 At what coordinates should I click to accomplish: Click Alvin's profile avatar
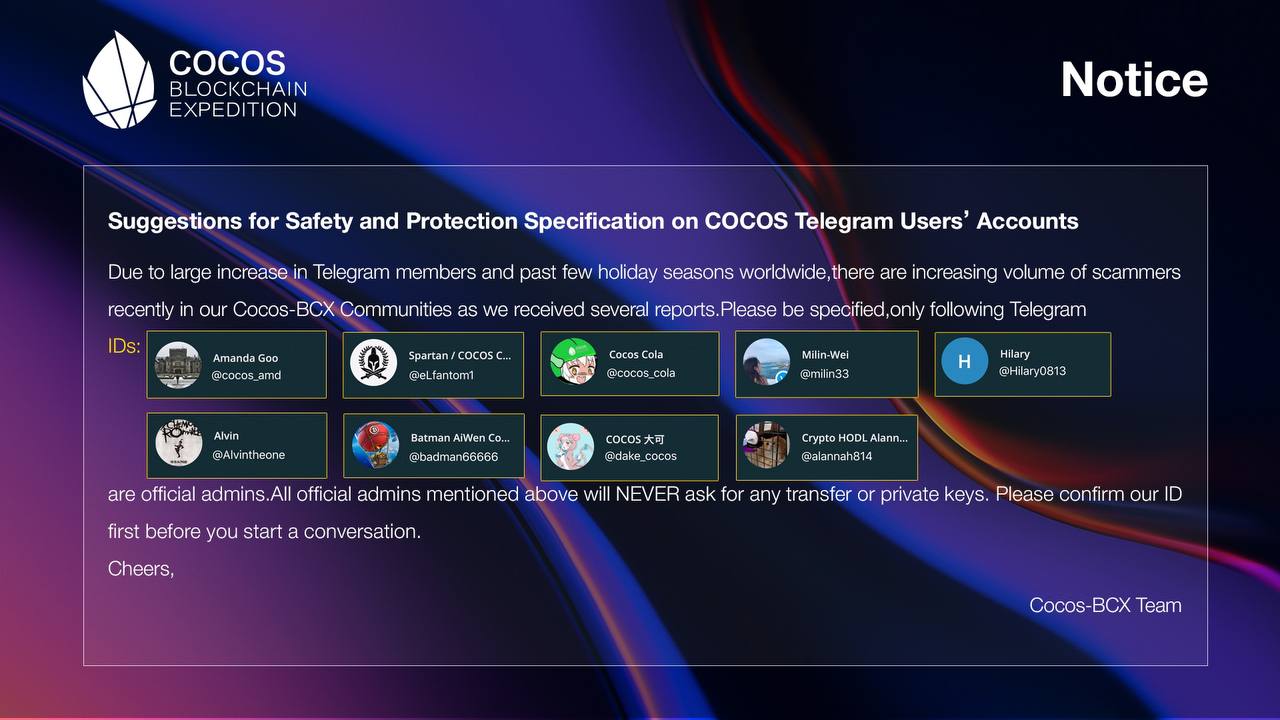click(179, 444)
